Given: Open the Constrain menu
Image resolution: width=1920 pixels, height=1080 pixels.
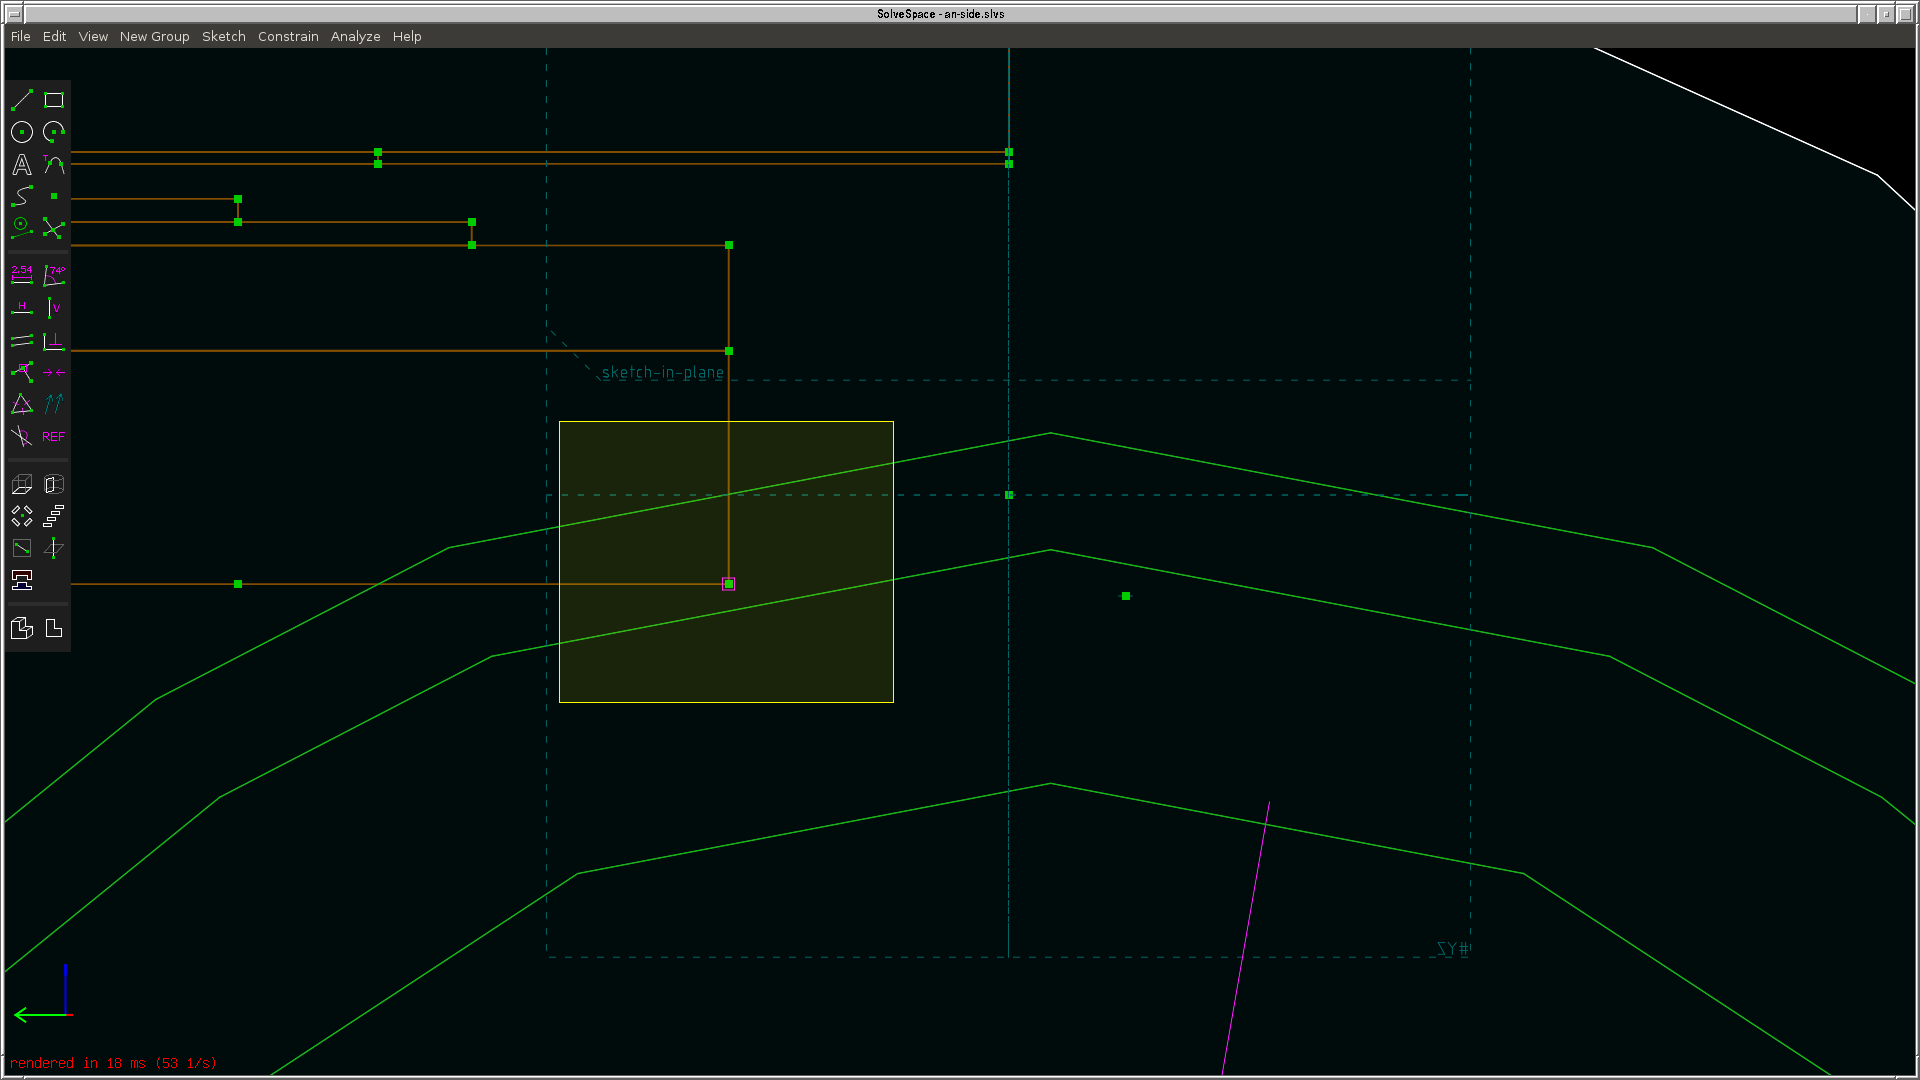Looking at the screenshot, I should coord(288,36).
